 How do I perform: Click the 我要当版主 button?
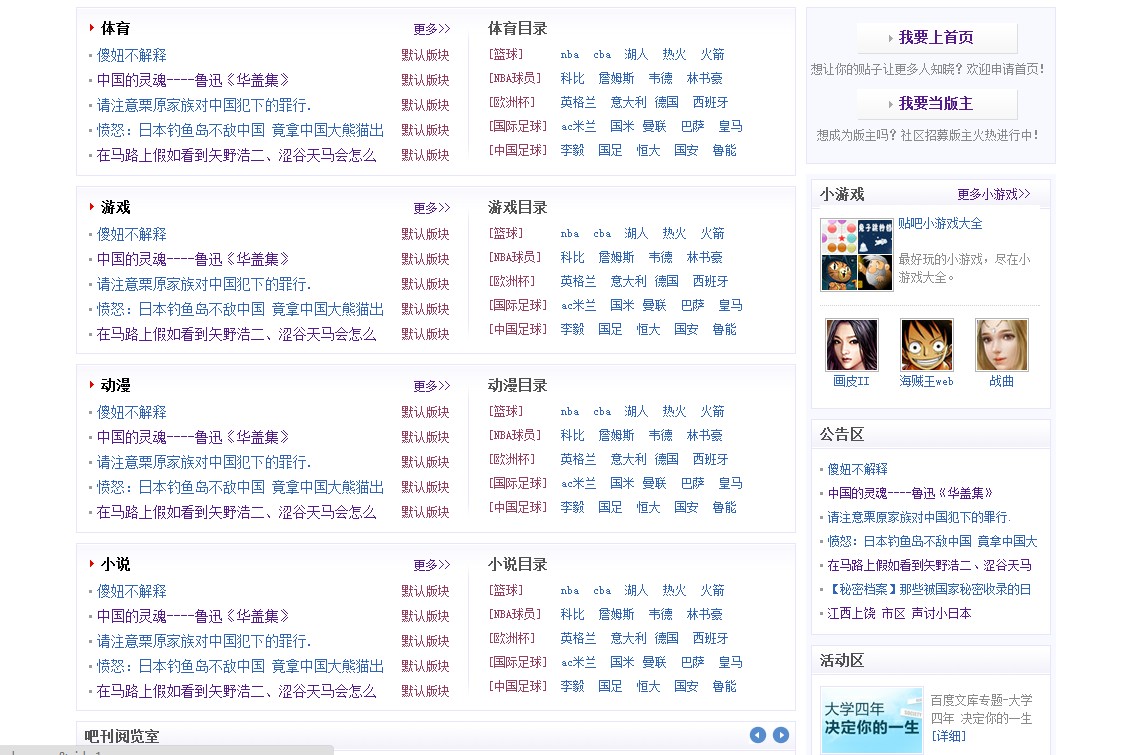pos(937,104)
